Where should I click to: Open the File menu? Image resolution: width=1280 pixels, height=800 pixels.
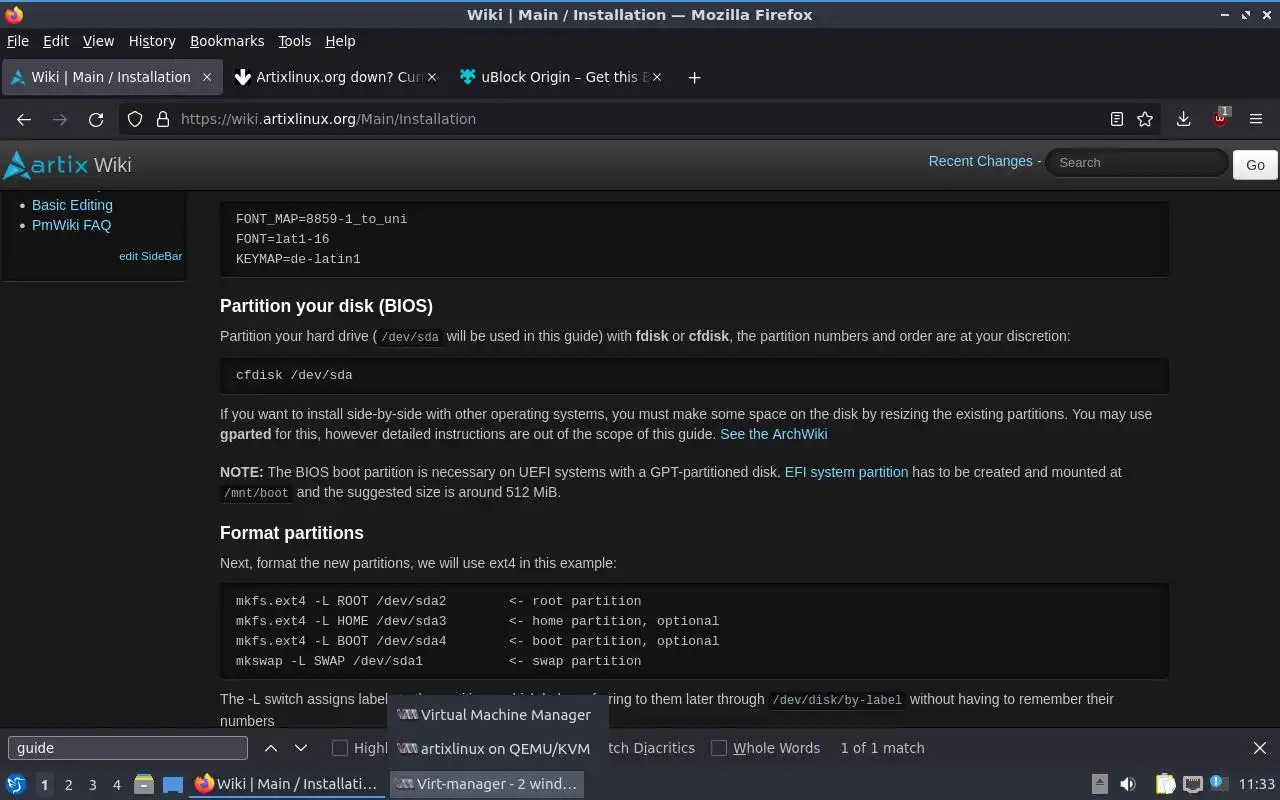click(x=18, y=41)
